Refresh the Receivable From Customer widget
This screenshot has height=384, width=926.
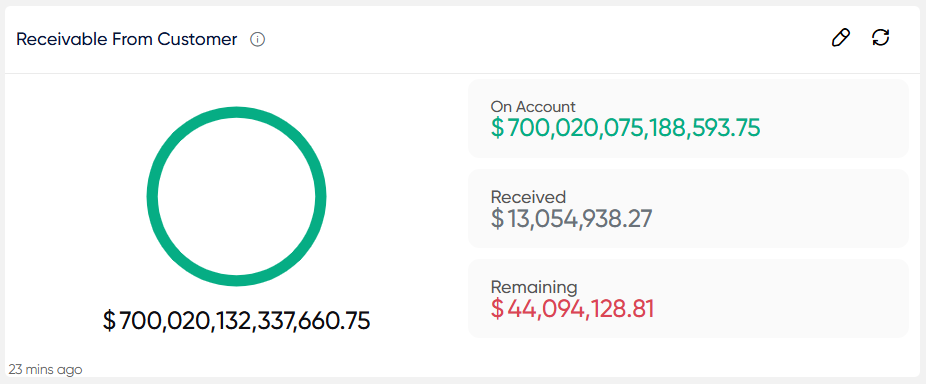(x=881, y=38)
